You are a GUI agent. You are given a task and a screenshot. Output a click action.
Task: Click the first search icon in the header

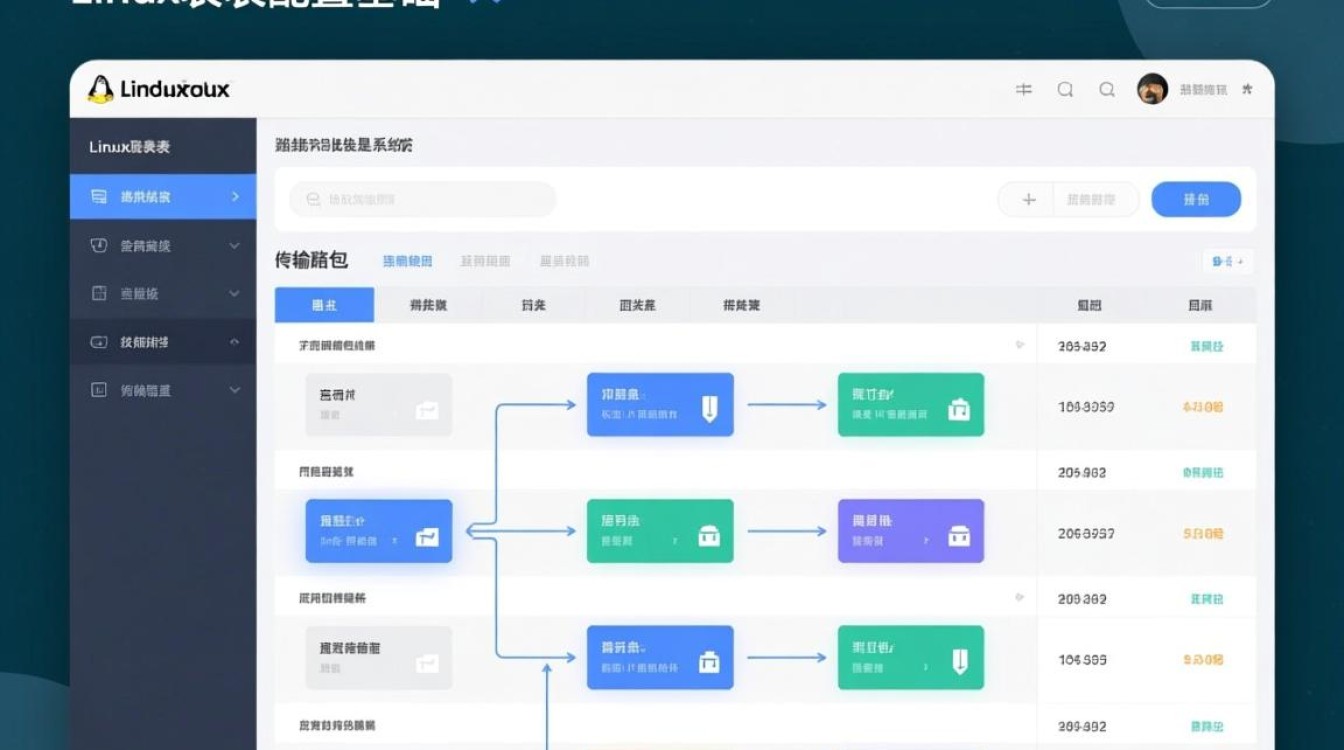tap(1064, 89)
